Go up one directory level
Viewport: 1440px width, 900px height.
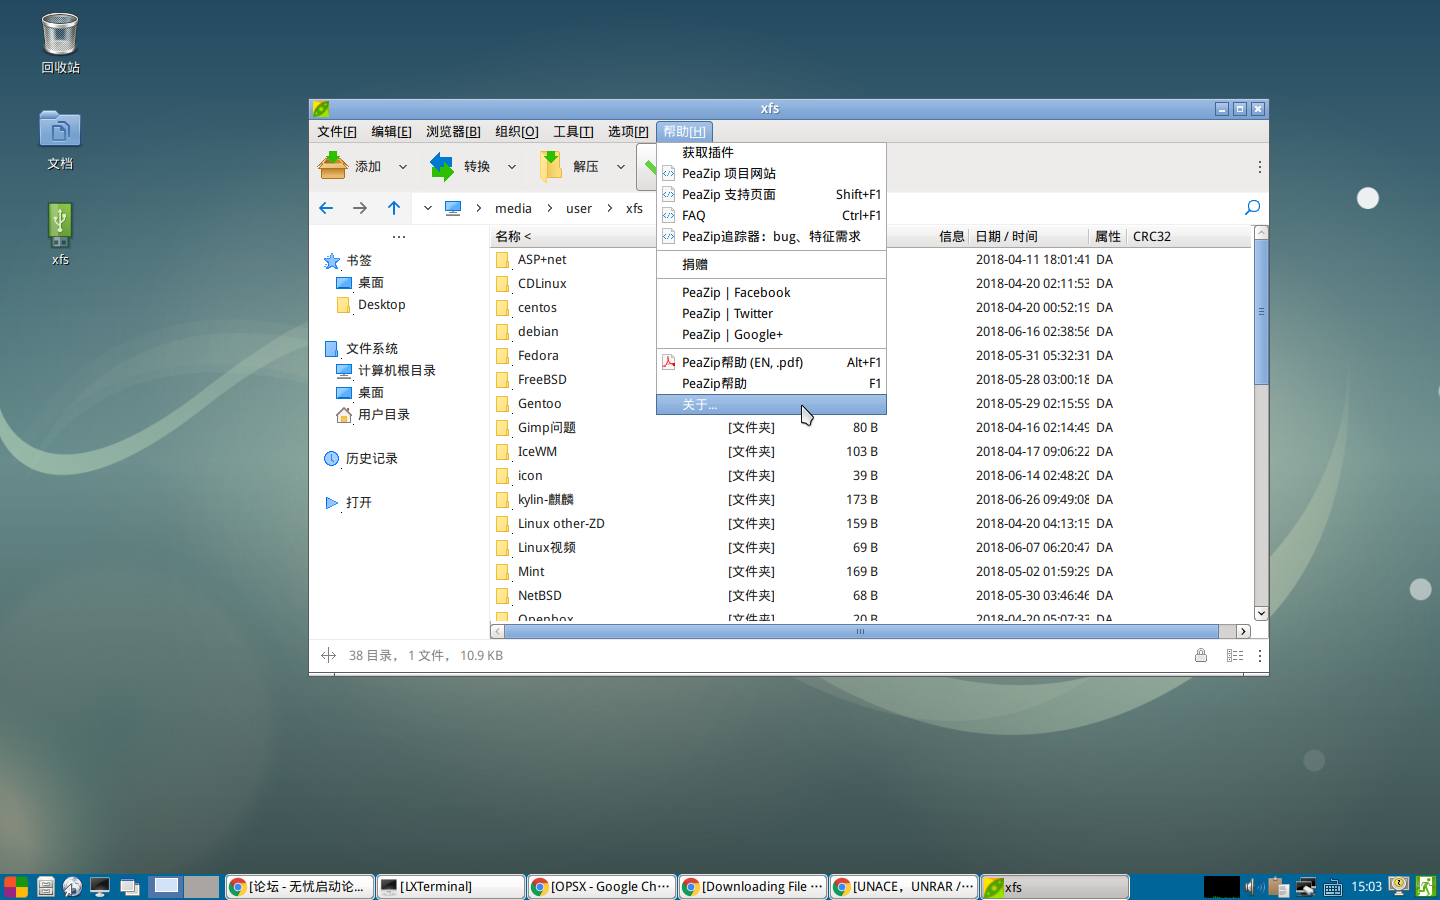394,208
